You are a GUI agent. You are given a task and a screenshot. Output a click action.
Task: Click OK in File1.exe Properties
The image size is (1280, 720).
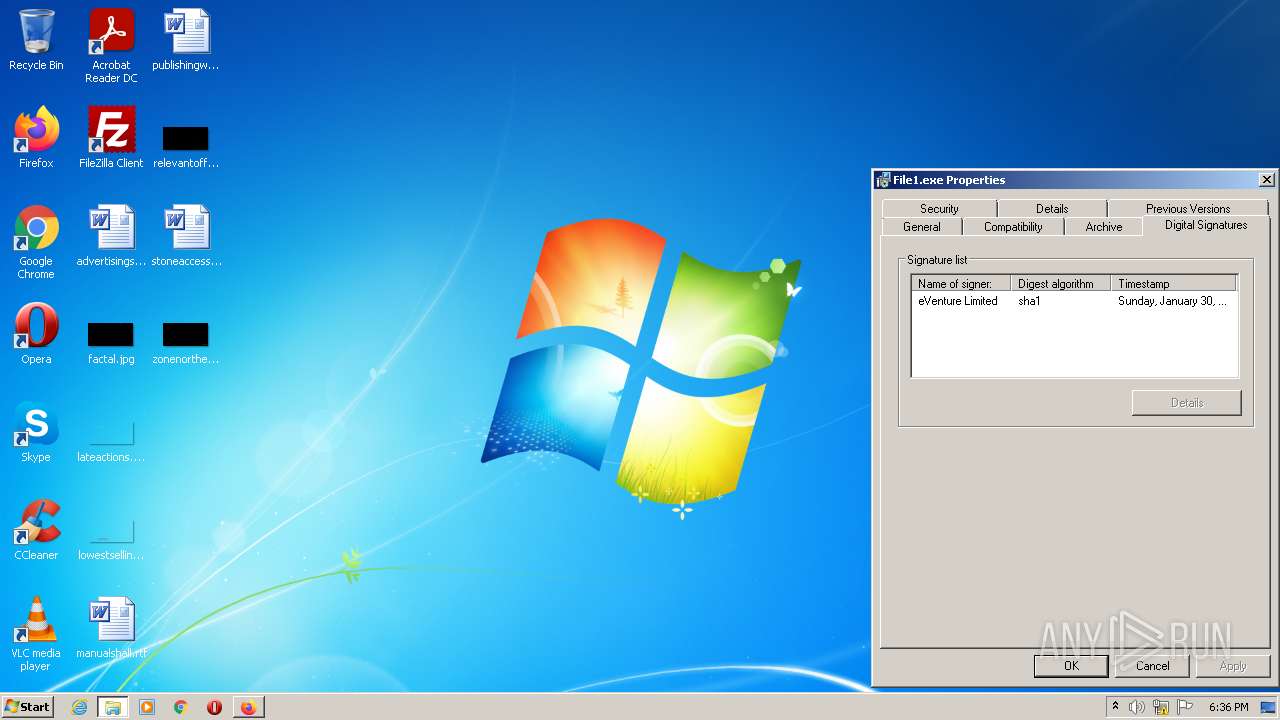(1071, 666)
